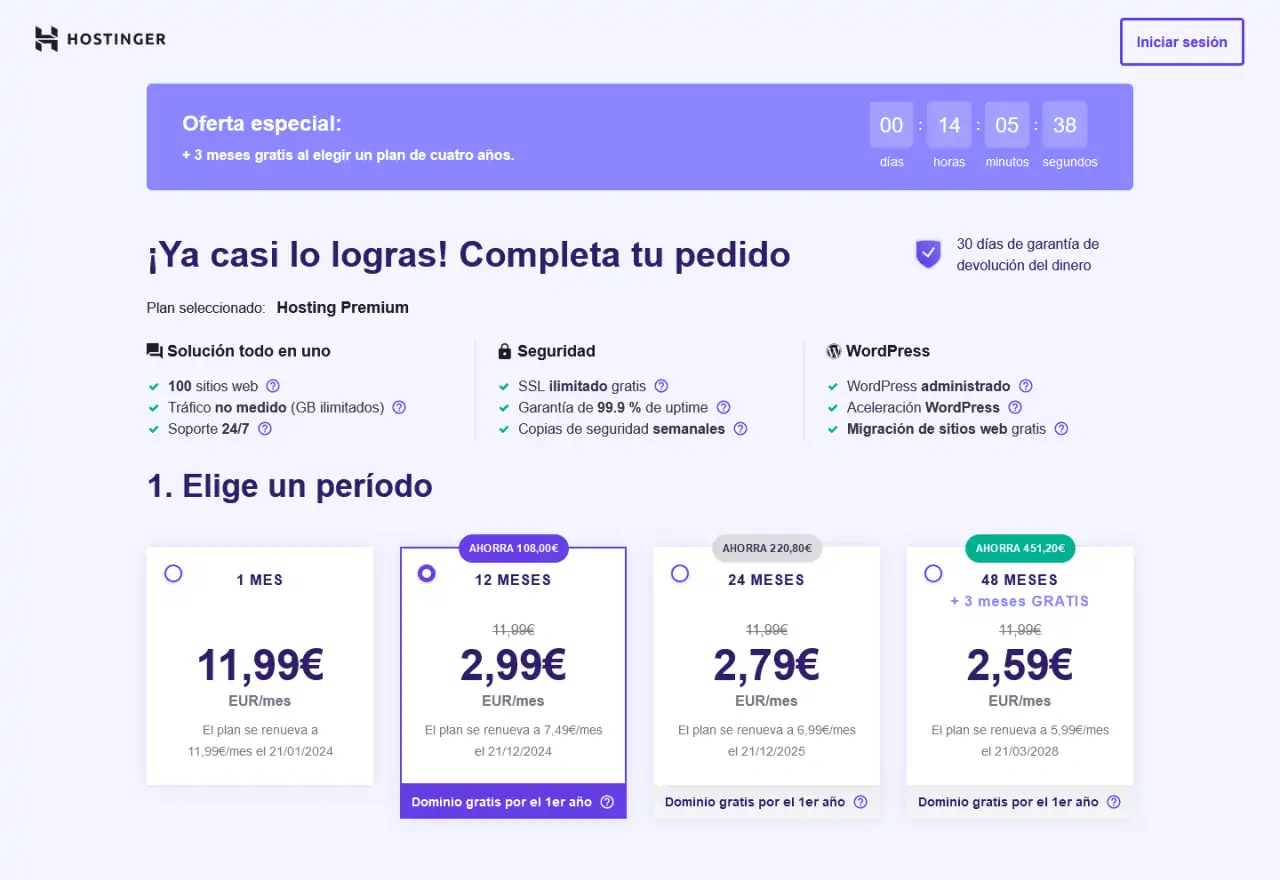
Task: Click '30 días de garantía de devolución' text
Action: pos(1028,254)
